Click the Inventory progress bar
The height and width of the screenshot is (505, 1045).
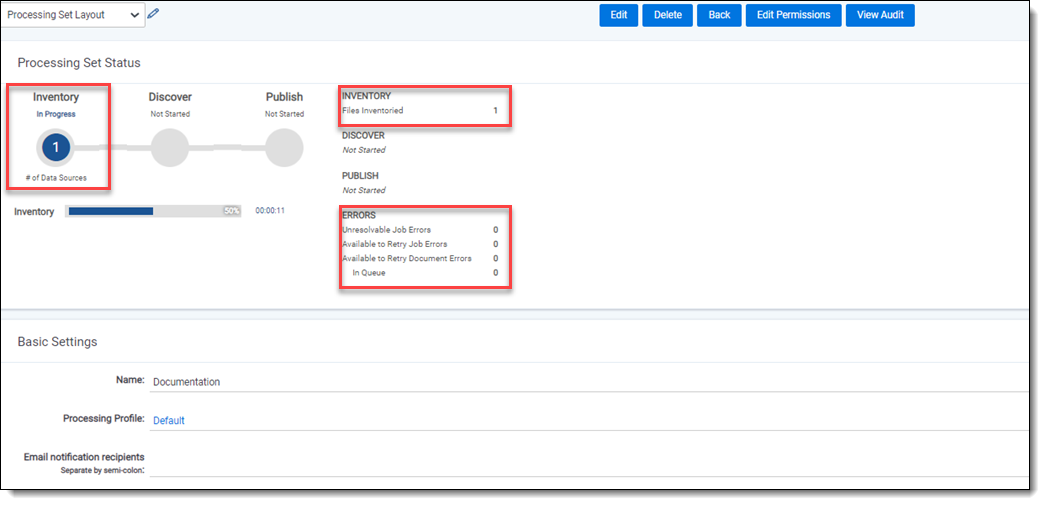tap(153, 211)
